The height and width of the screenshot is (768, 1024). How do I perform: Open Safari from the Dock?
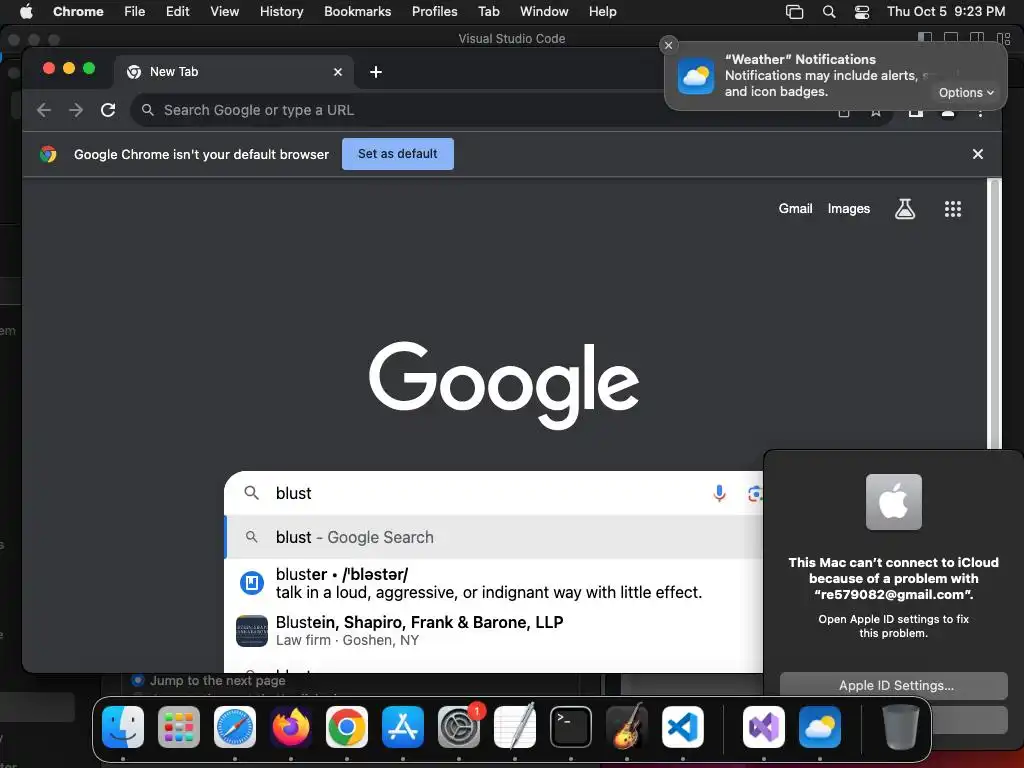[x=235, y=727]
